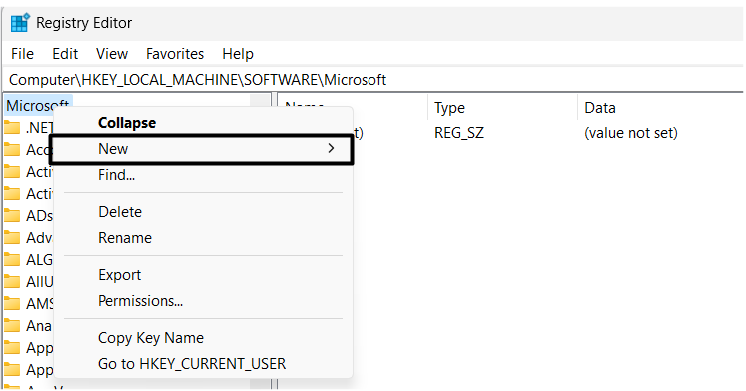Select Copy Key Name option
The image size is (746, 391).
coord(151,338)
